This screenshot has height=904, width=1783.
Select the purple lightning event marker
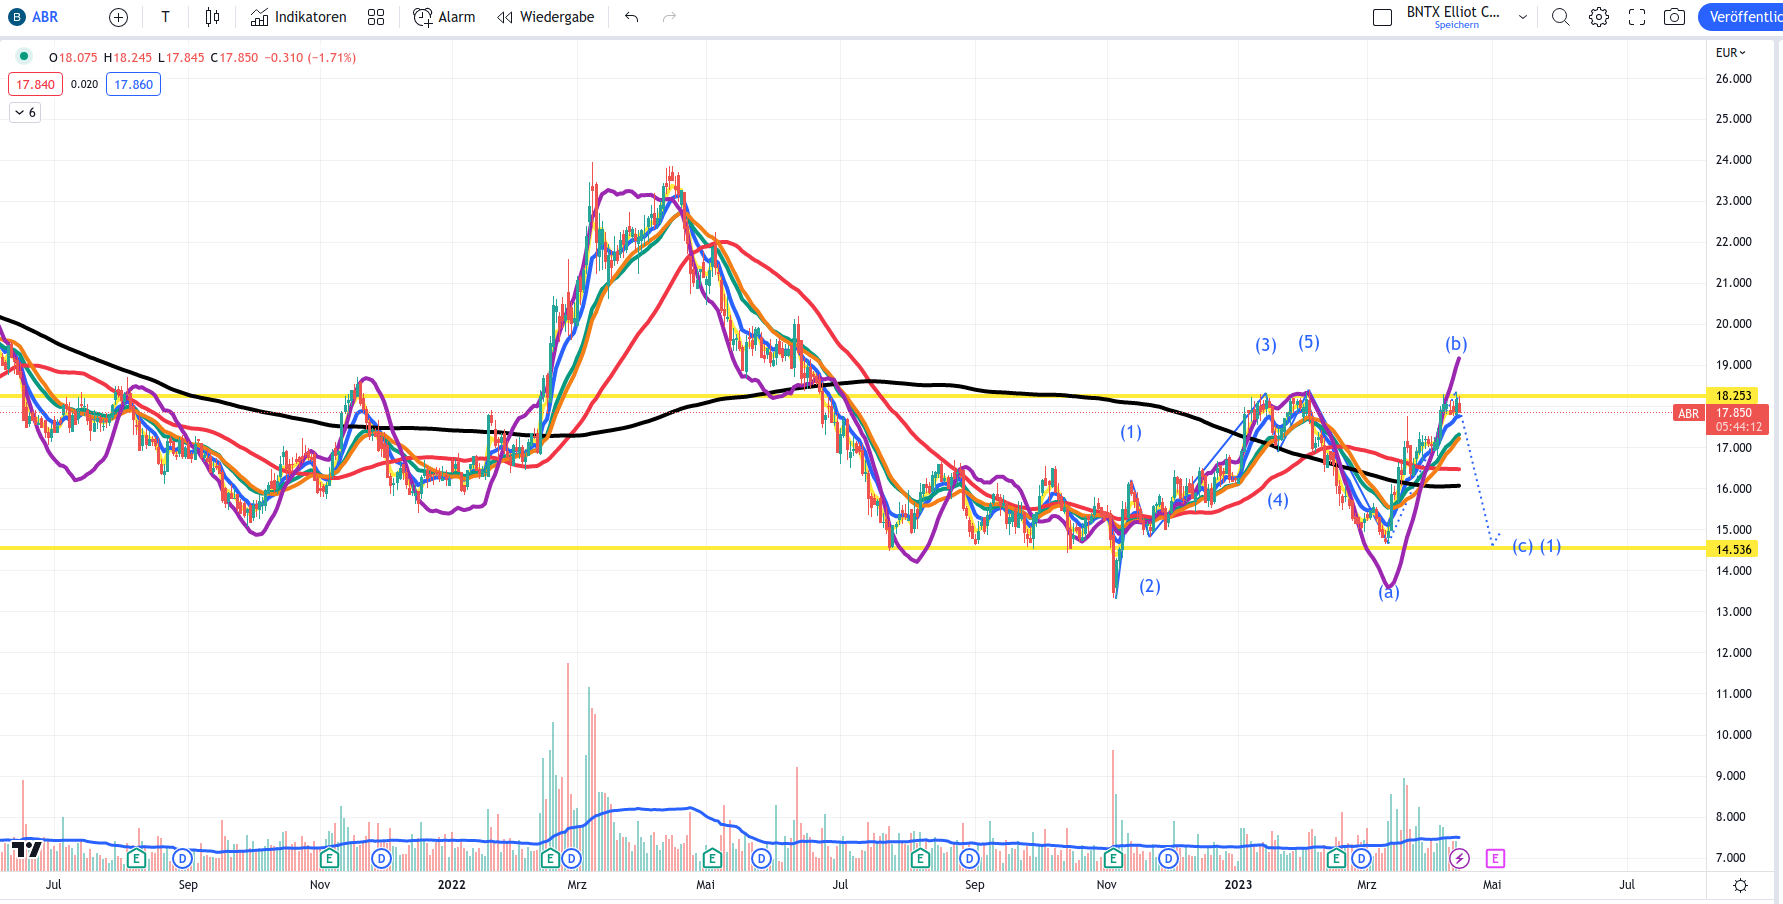1460,858
